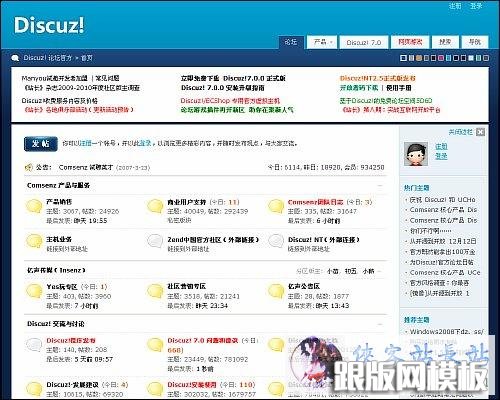Collapse the Discuz! 安装与讨论 category
The image size is (500, 400).
[380, 324]
